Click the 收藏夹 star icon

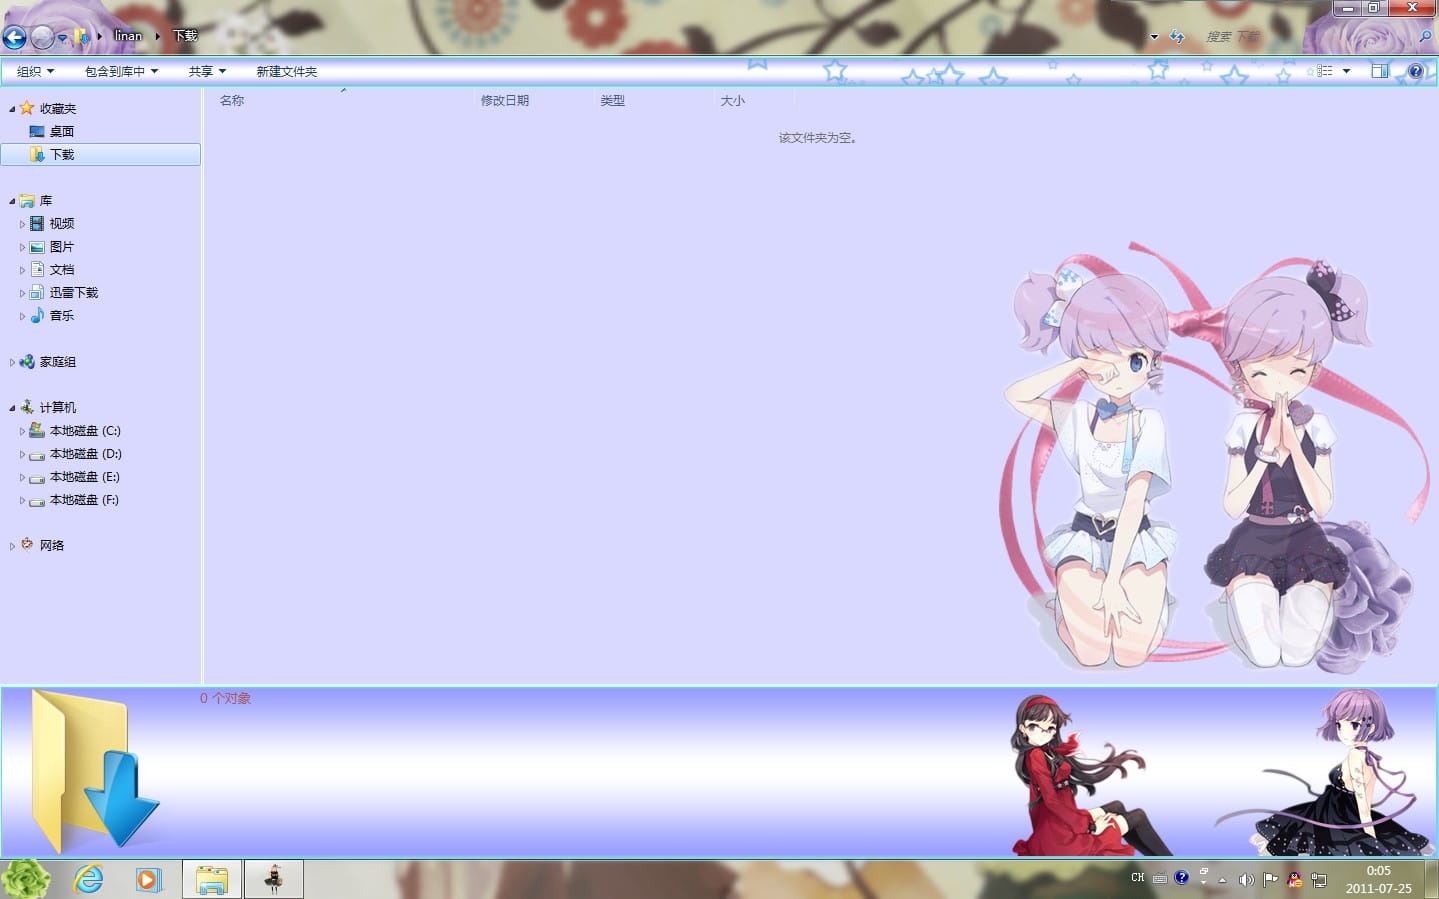[x=27, y=108]
